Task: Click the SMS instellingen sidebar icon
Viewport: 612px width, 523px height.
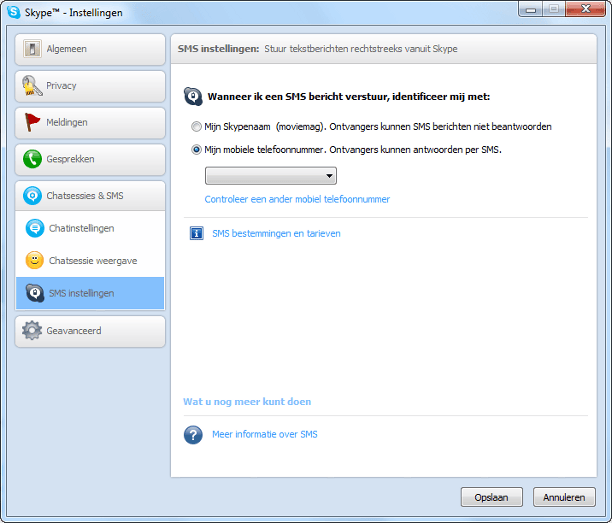Action: point(35,293)
